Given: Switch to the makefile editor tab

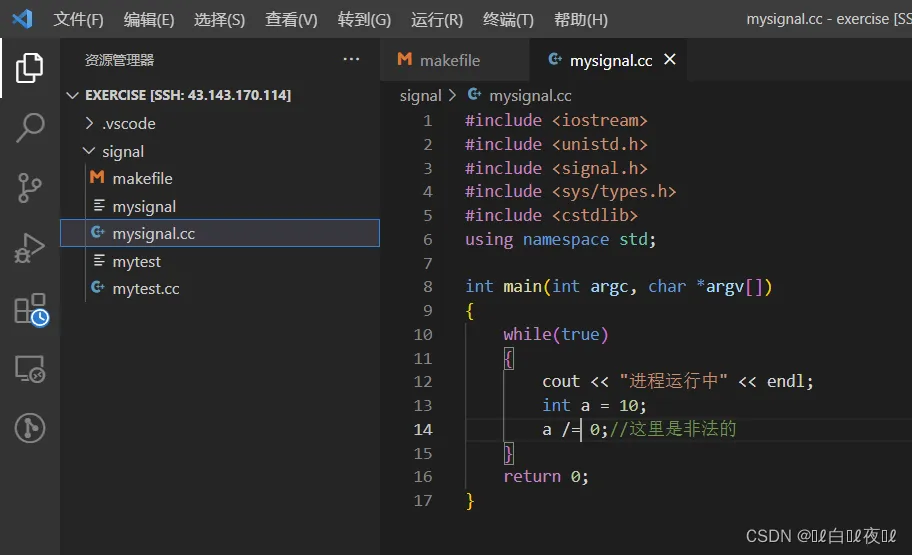Looking at the screenshot, I should (449, 61).
